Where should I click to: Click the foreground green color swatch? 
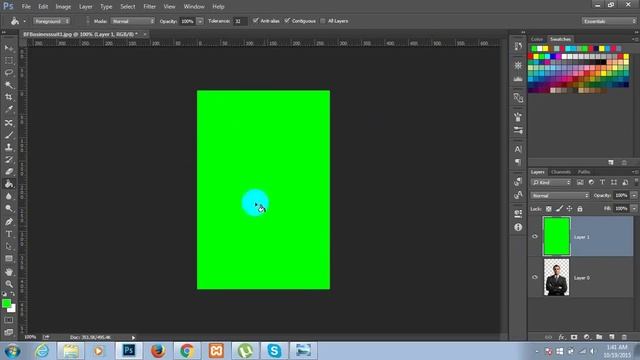(x=7, y=303)
